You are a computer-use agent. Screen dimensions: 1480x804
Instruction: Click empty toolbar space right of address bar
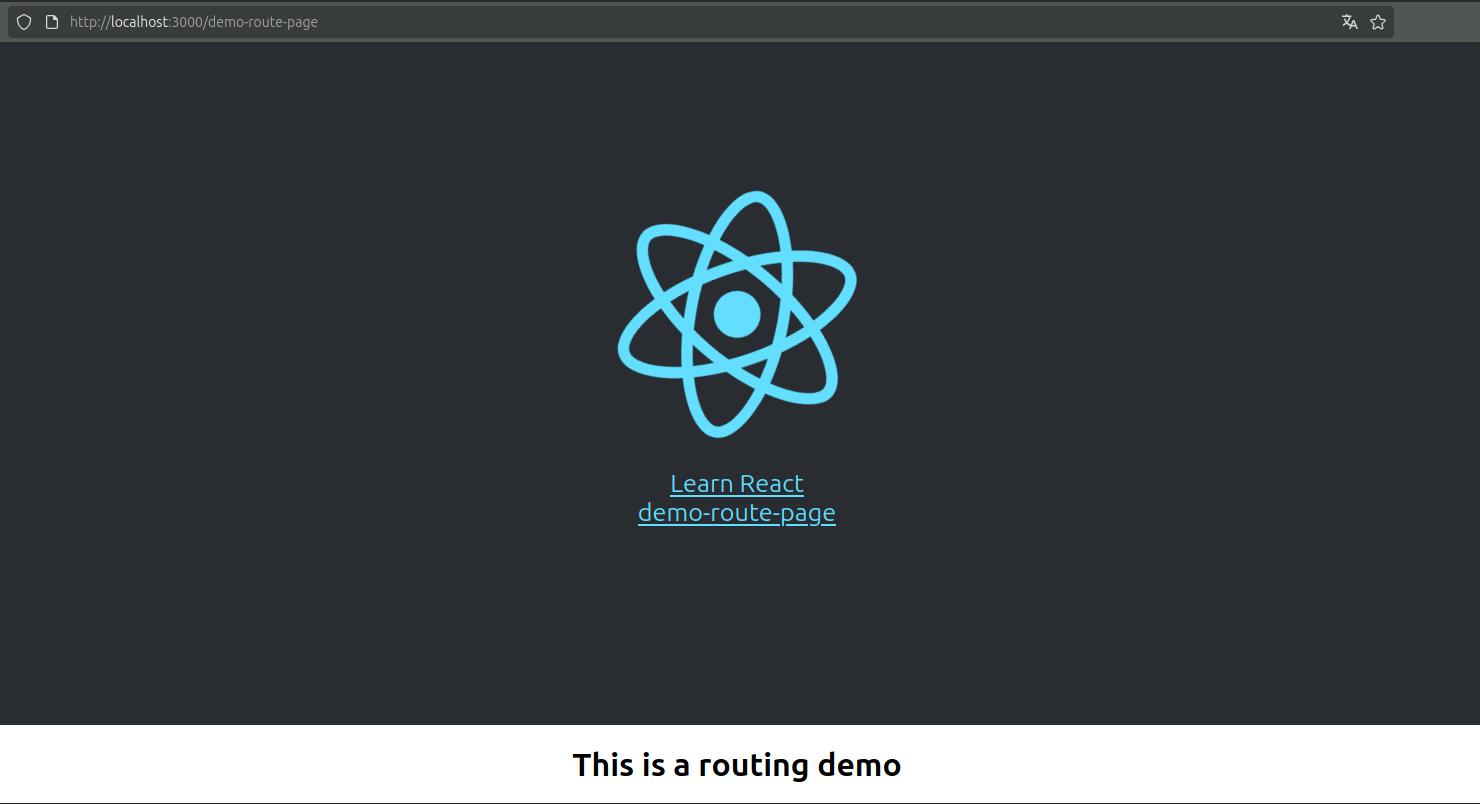tap(1435, 22)
